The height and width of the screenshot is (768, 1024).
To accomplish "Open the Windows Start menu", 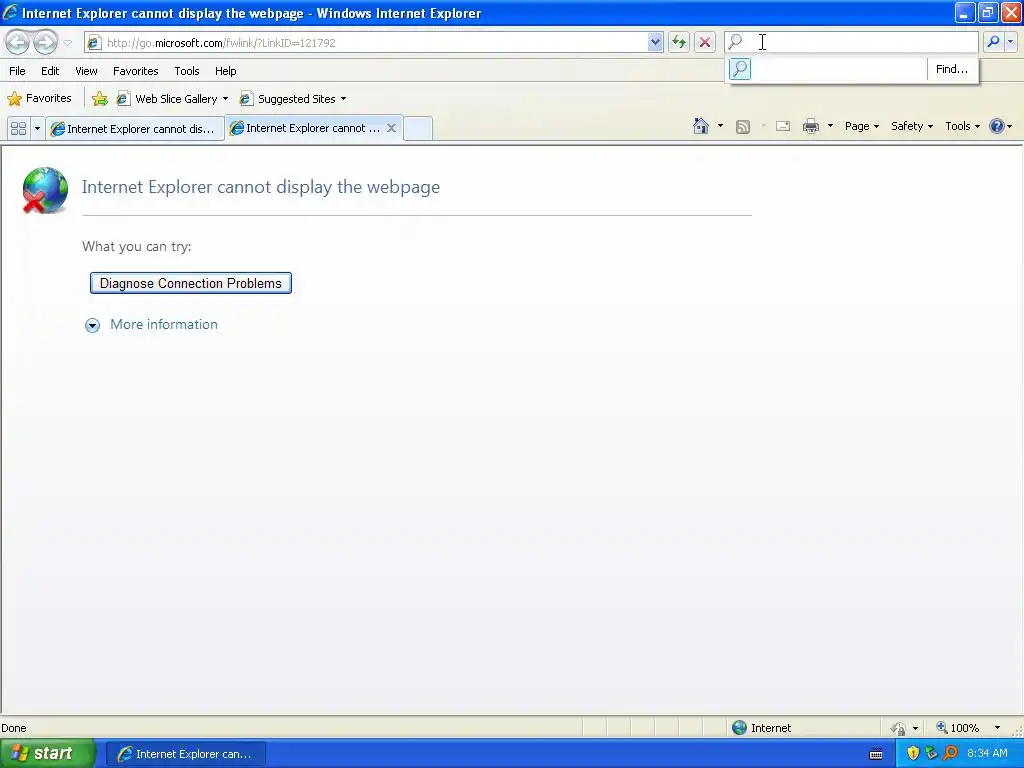I will 47,754.
